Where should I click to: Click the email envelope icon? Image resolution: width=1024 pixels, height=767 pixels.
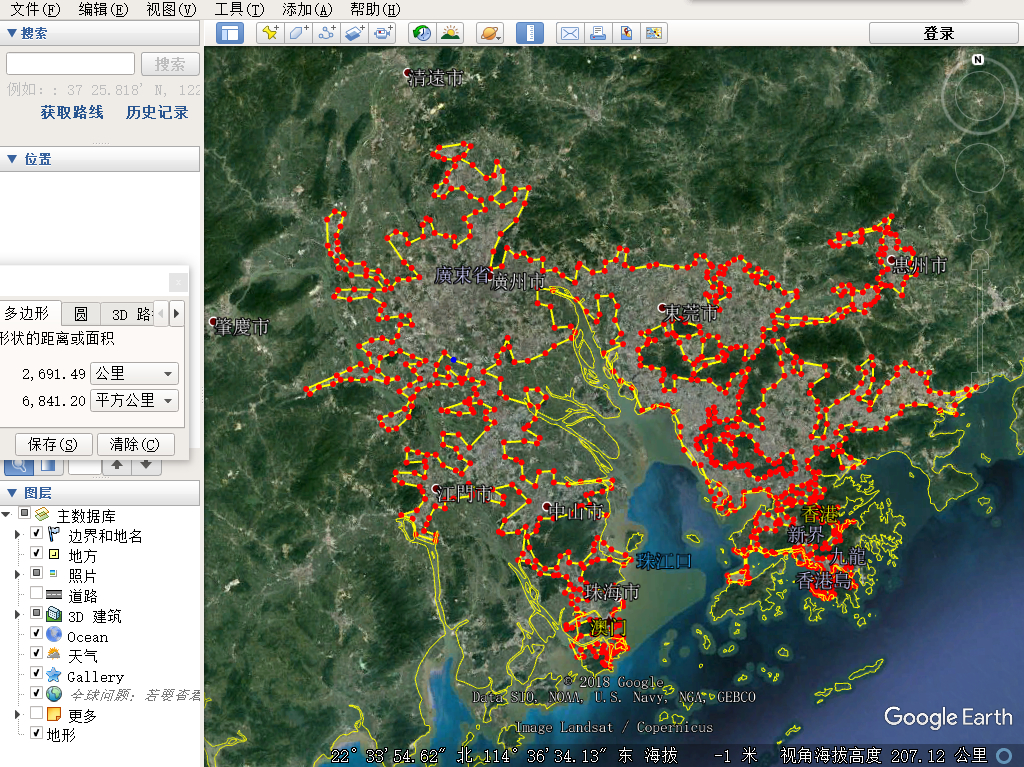(x=570, y=33)
